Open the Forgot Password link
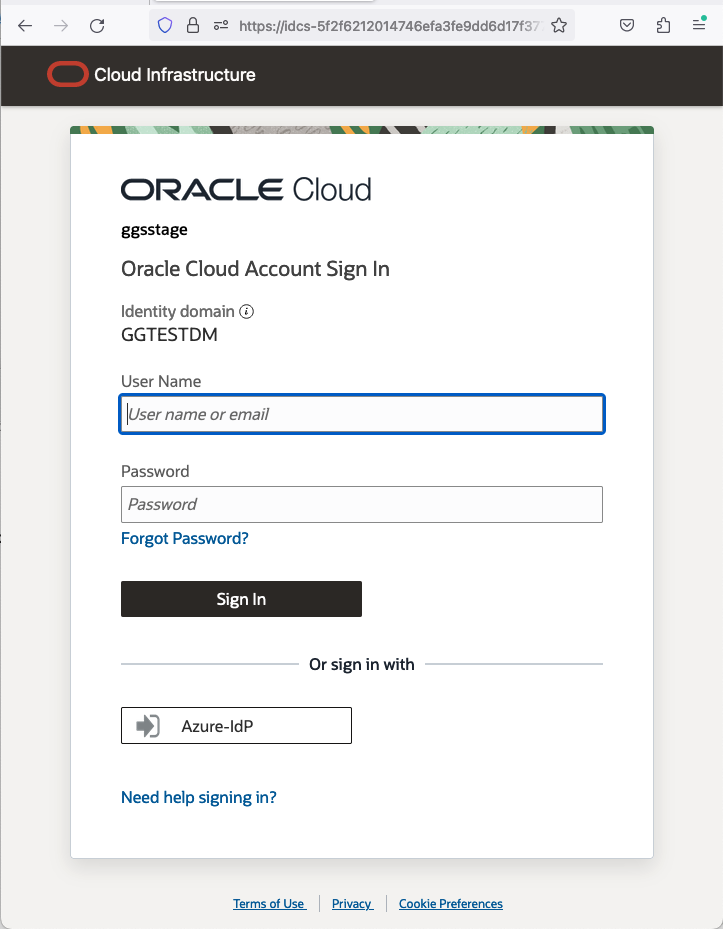 [x=184, y=538]
